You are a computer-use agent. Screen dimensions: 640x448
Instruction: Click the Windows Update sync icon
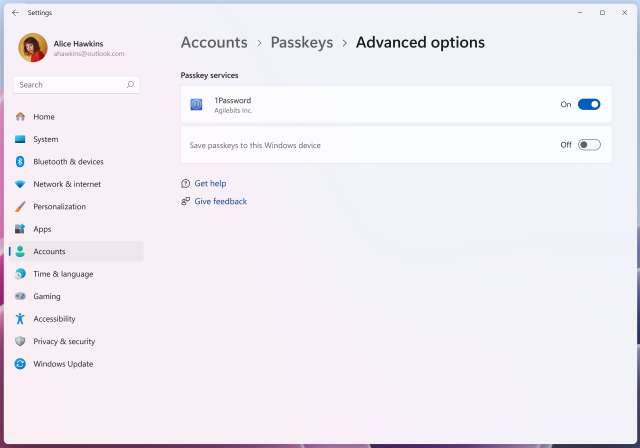[20, 364]
